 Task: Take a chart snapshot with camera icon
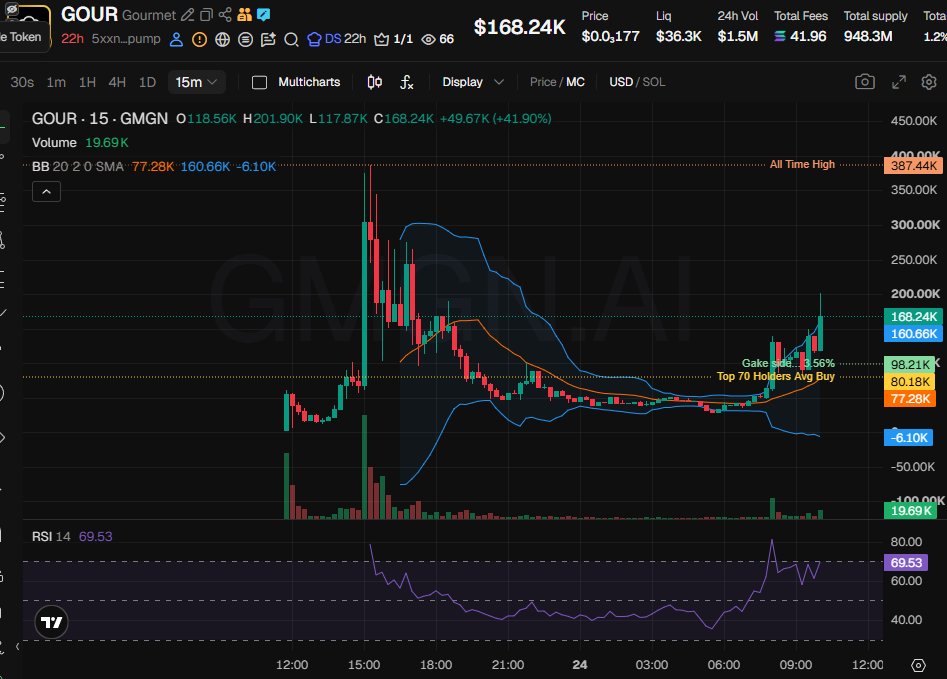point(865,82)
